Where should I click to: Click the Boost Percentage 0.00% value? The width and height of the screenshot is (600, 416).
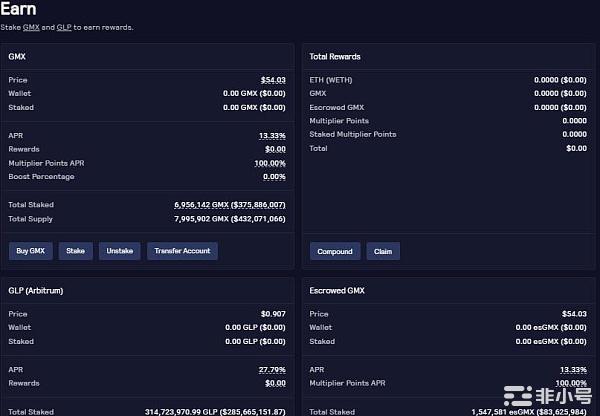274,177
